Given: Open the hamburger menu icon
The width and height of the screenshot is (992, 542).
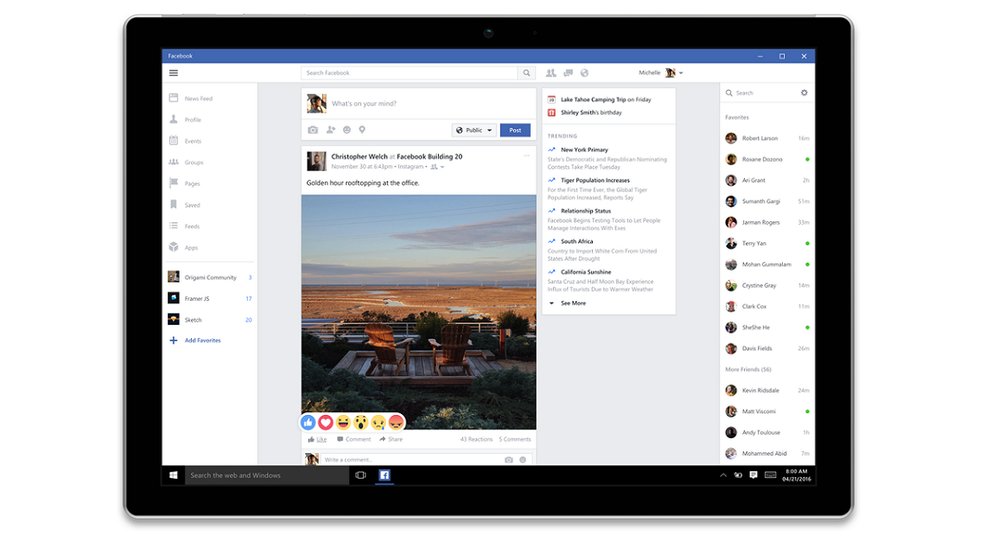Looking at the screenshot, I should [x=173, y=73].
